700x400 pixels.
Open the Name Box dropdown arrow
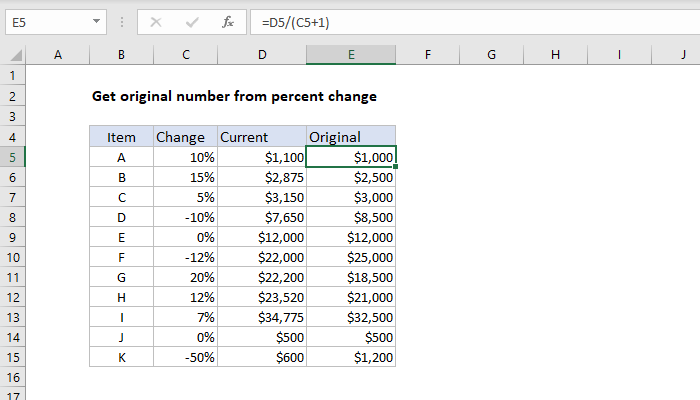click(96, 21)
